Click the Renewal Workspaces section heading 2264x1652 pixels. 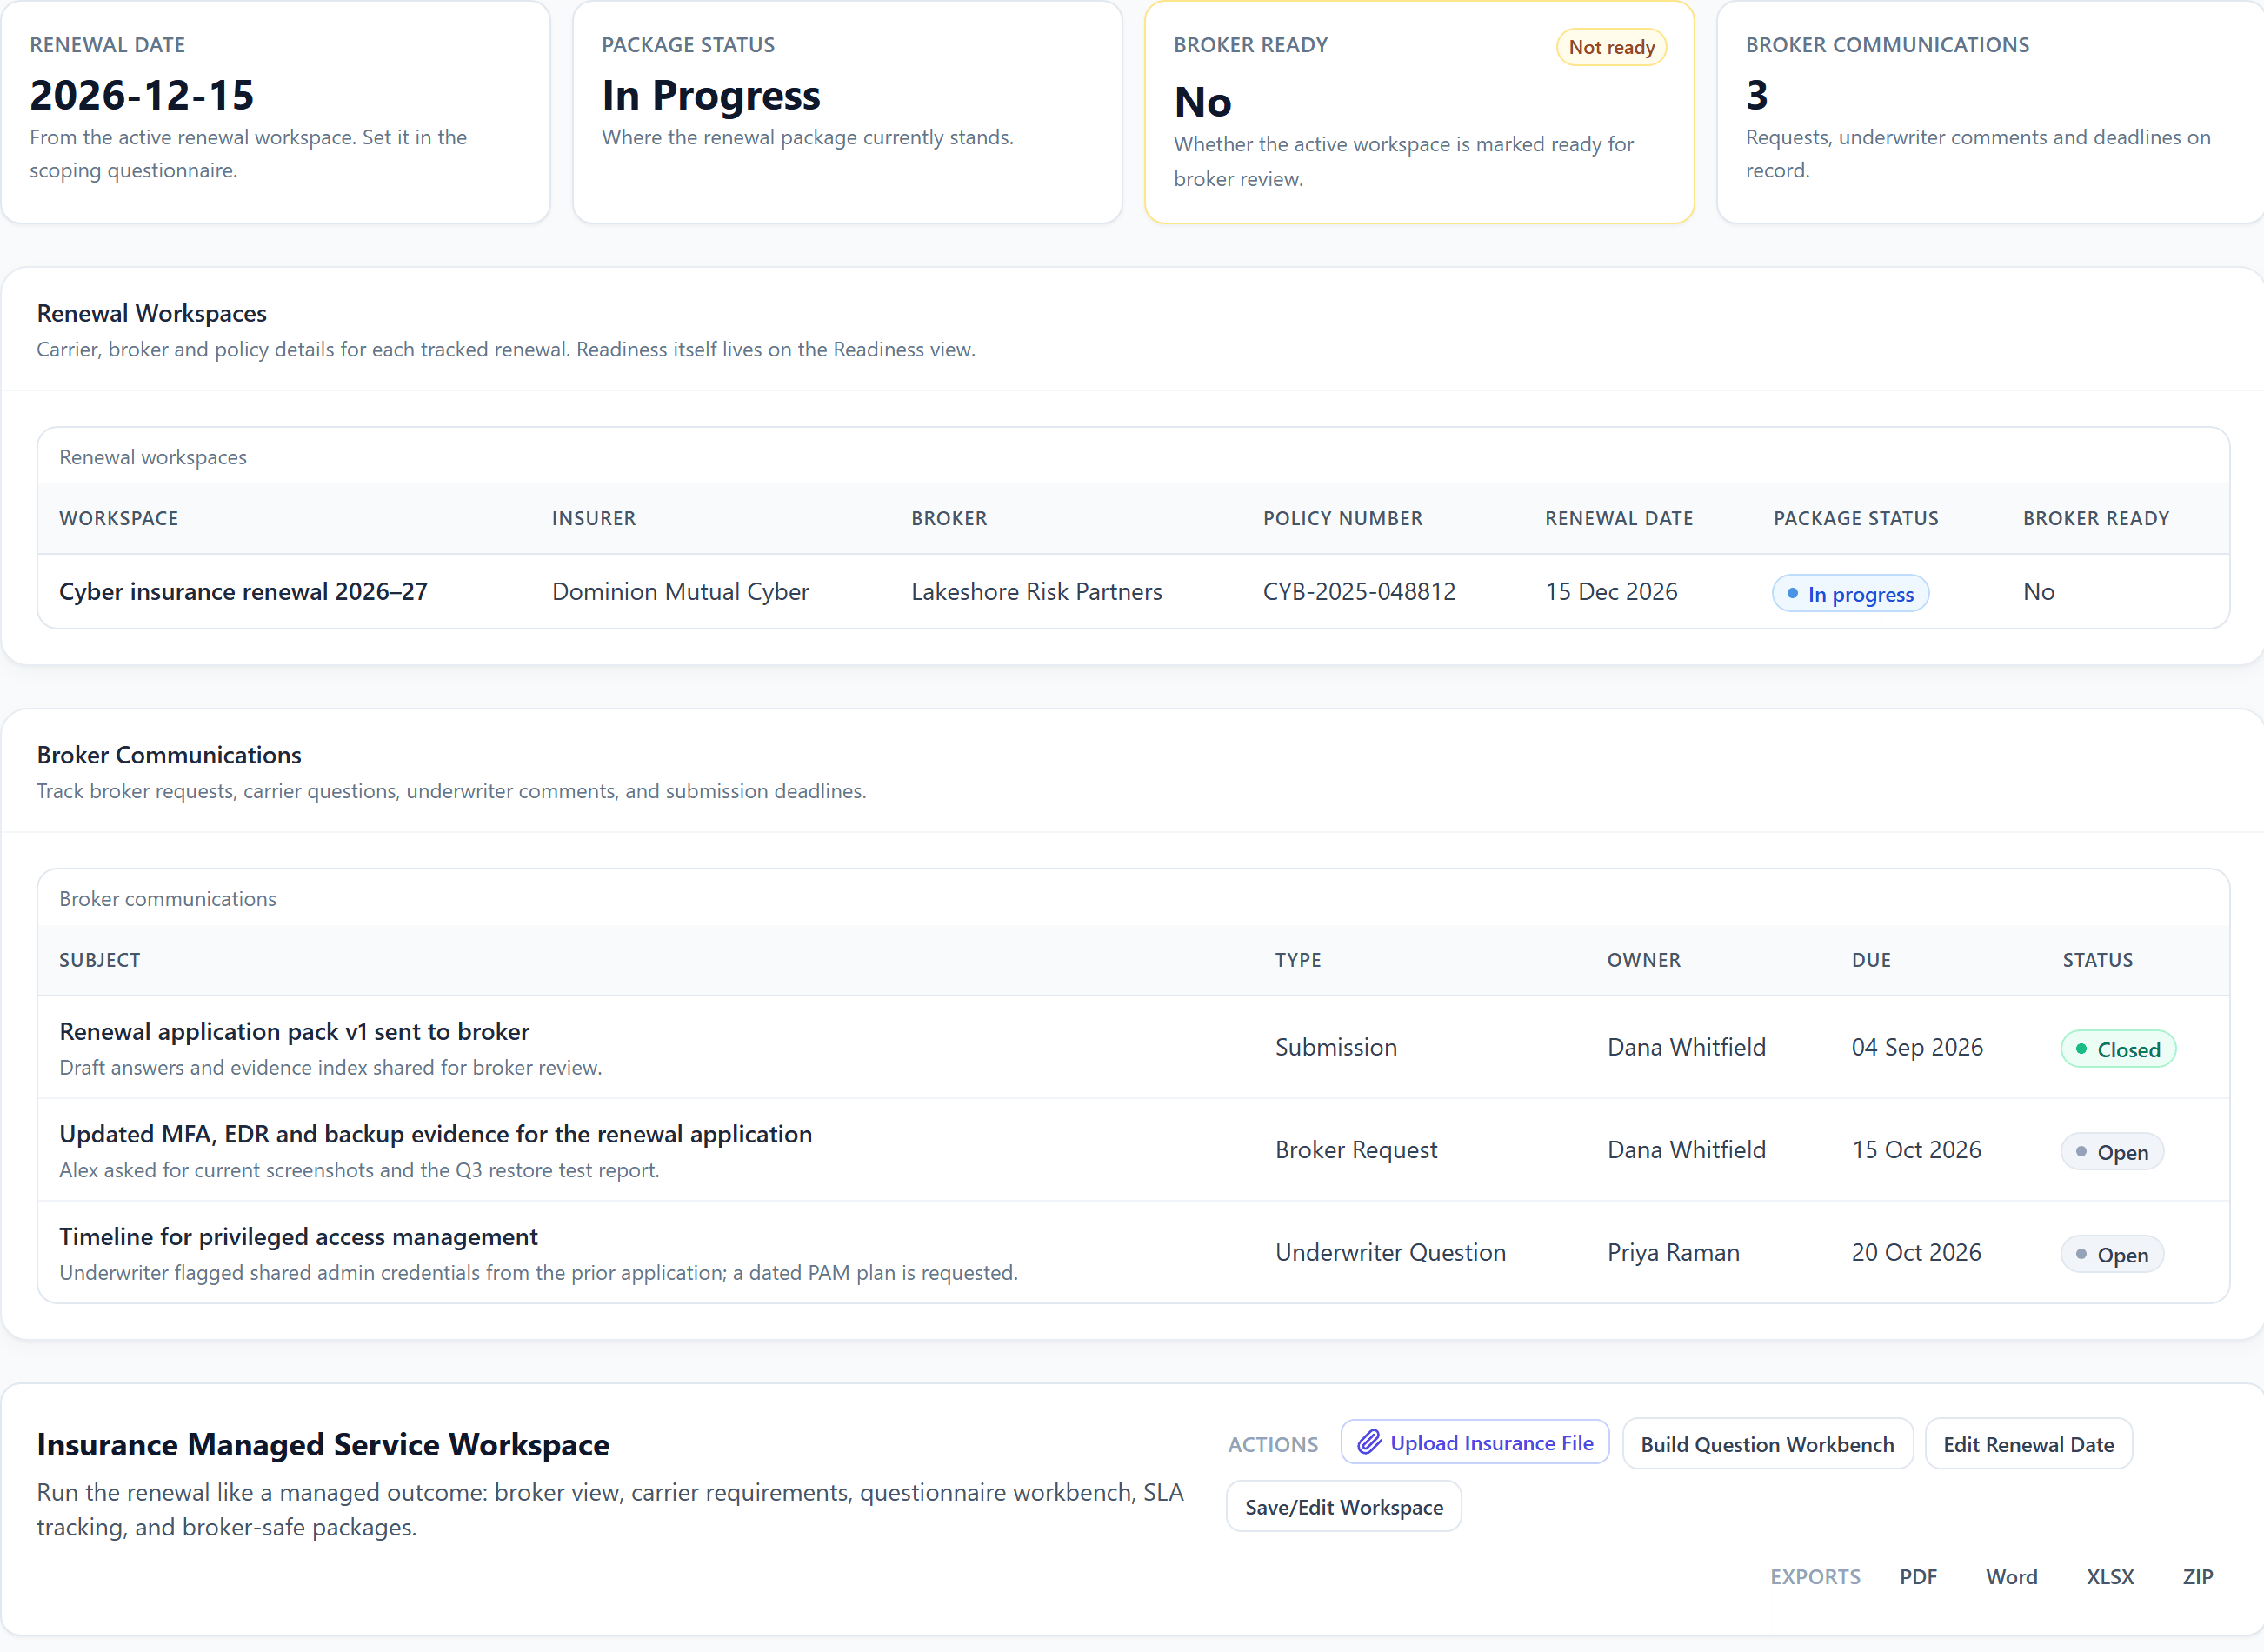click(x=152, y=313)
